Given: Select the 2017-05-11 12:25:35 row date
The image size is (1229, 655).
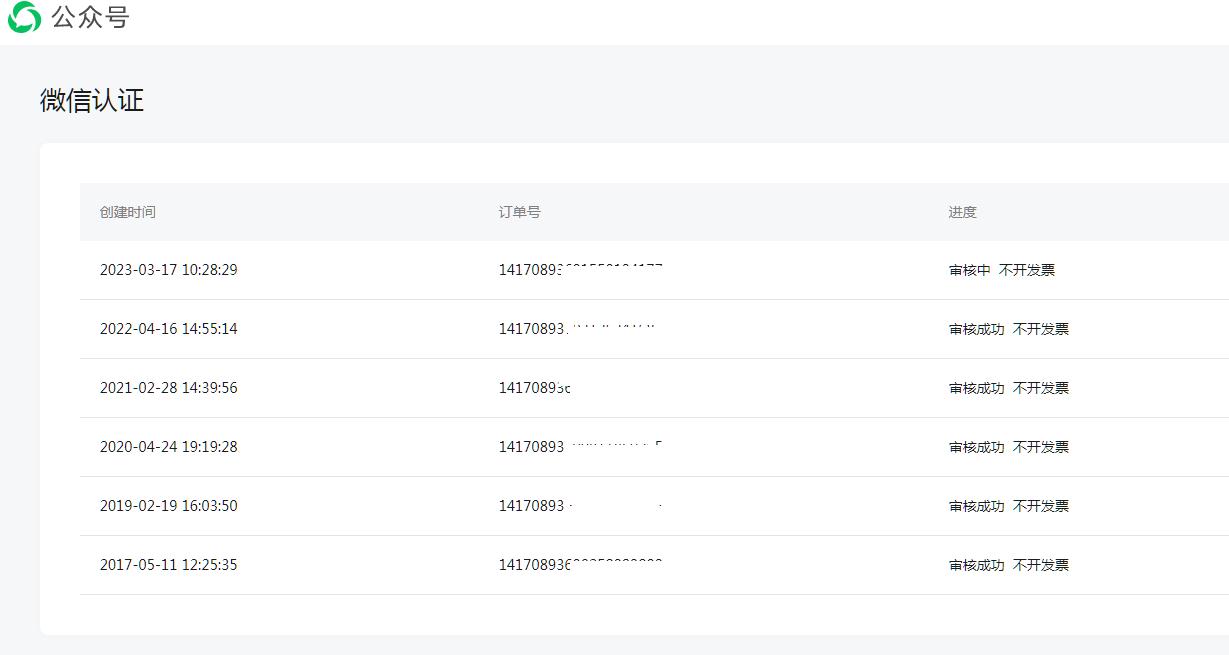Looking at the screenshot, I should click(168, 565).
